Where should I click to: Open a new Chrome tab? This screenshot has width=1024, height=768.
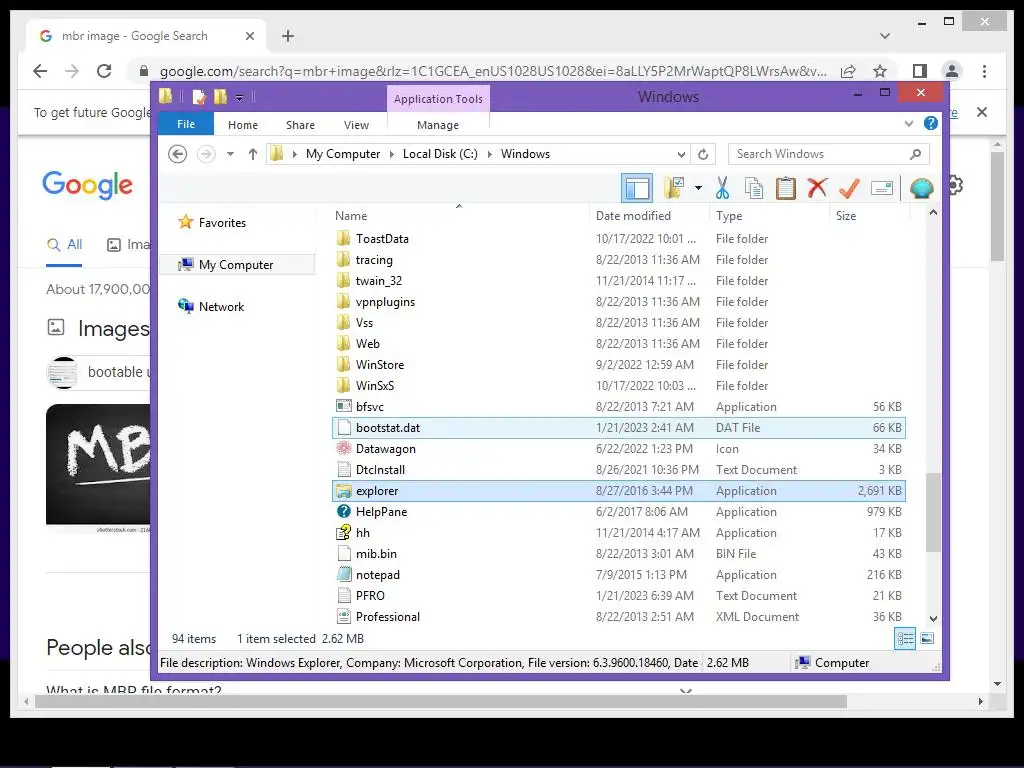pos(288,36)
